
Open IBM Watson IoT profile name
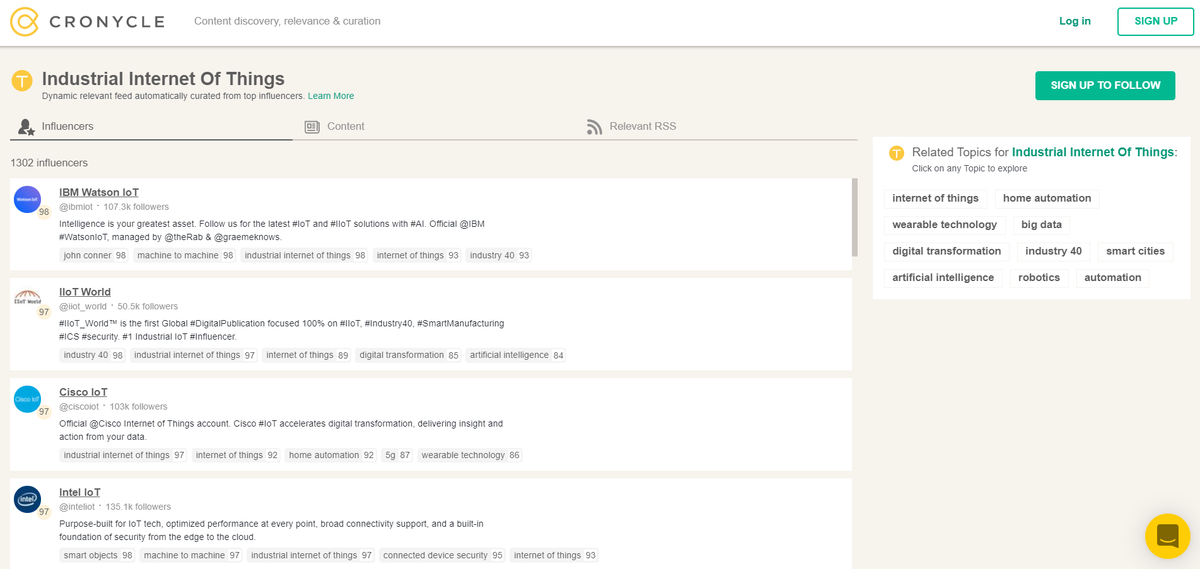coord(99,192)
